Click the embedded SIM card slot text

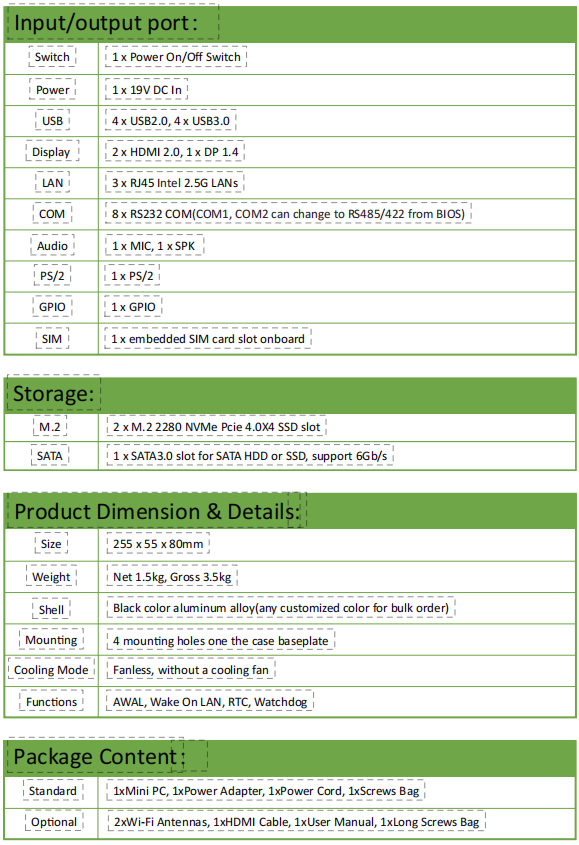[208, 339]
